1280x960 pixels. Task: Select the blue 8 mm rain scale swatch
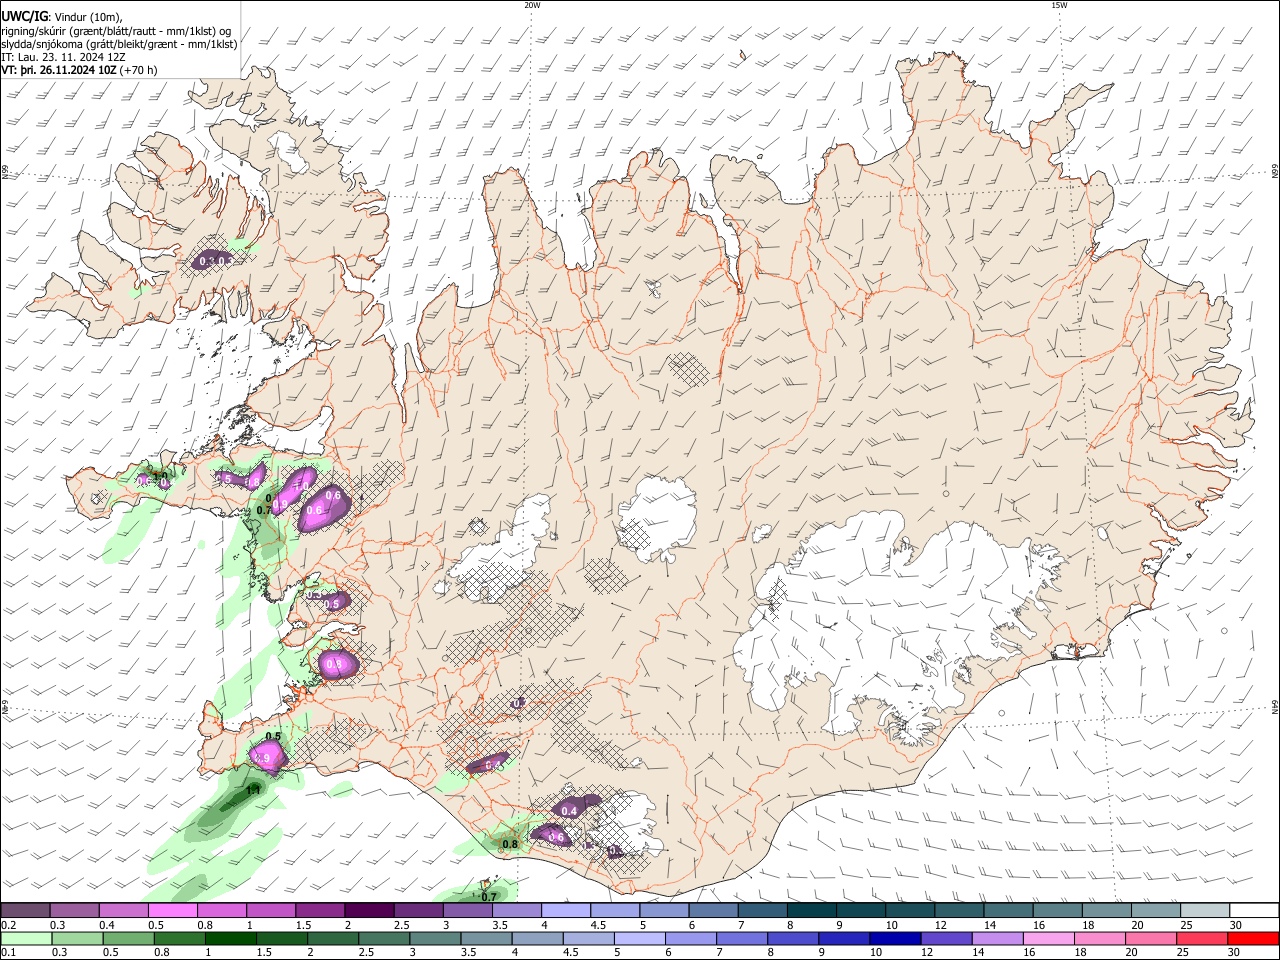point(793,938)
